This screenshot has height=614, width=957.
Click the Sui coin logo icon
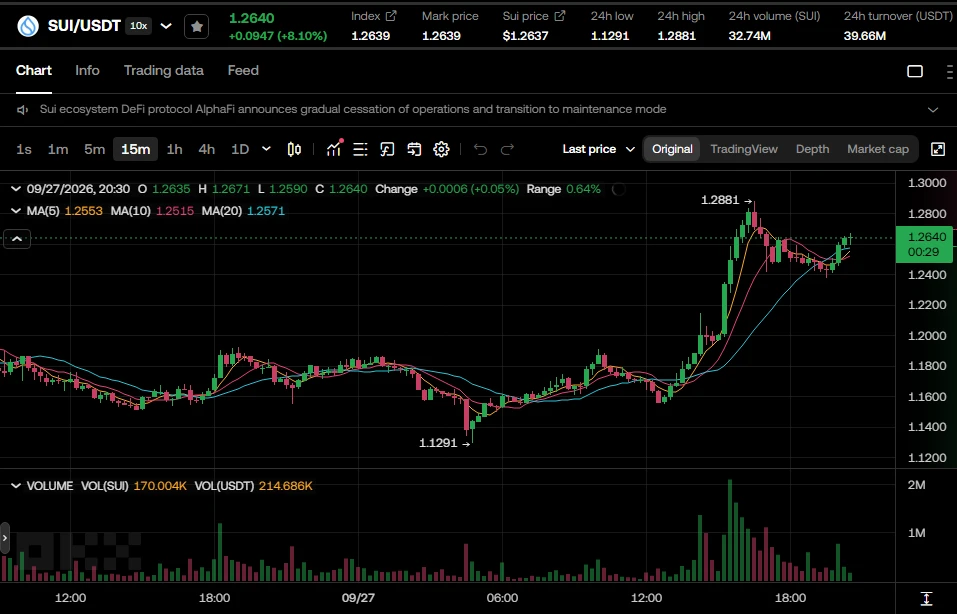(27, 26)
